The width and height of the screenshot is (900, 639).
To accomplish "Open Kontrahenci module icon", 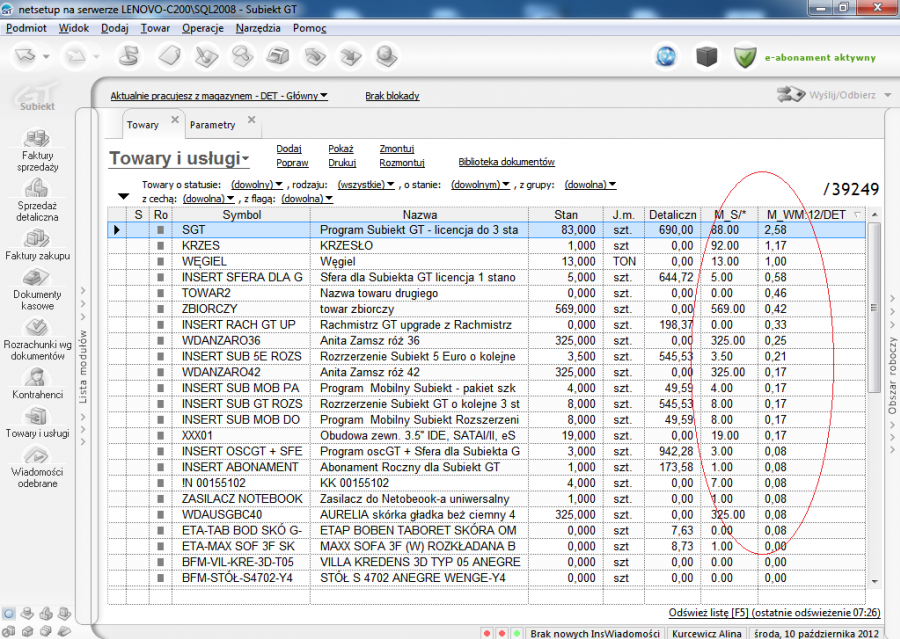I will 37,377.
